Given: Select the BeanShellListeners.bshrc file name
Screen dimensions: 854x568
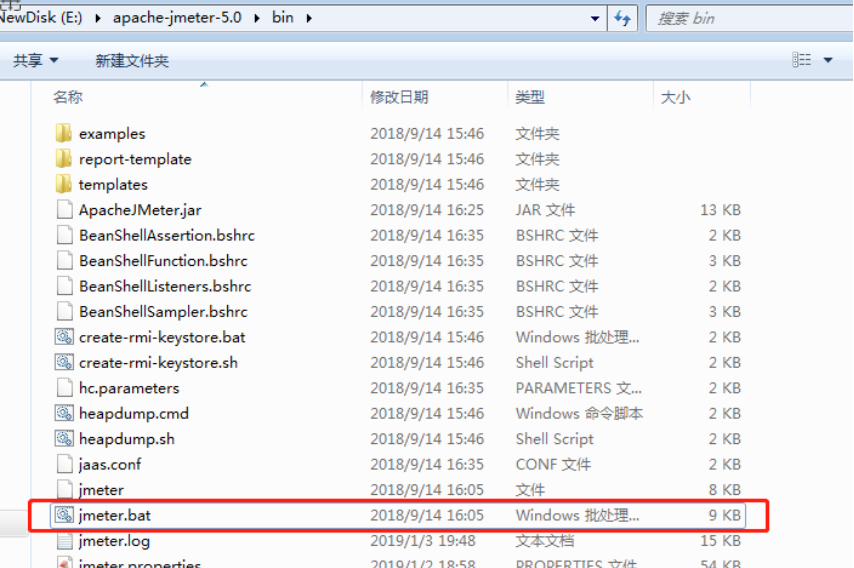Looking at the screenshot, I should tap(165, 286).
